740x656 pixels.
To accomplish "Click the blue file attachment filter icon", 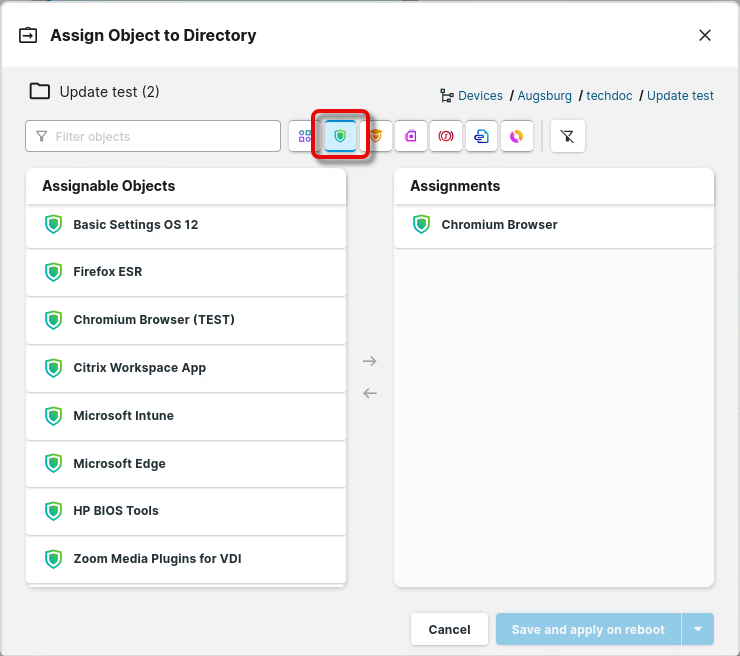I will [x=481, y=136].
